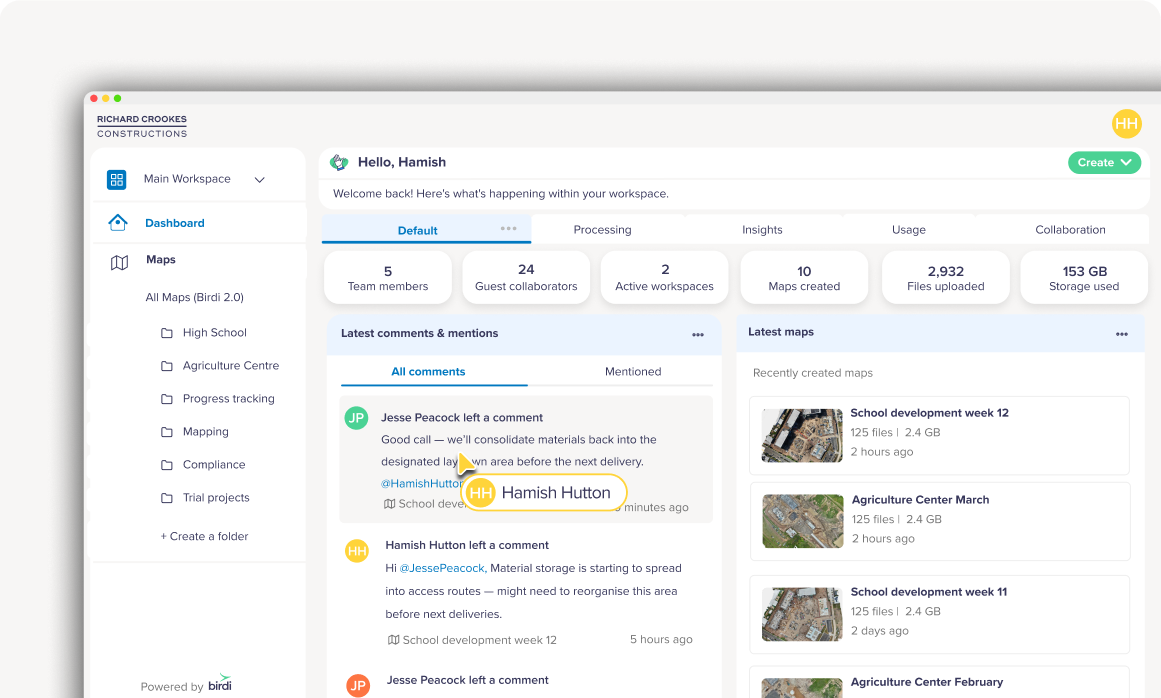Click the High School folder icon
This screenshot has height=698, width=1161.
(167, 333)
